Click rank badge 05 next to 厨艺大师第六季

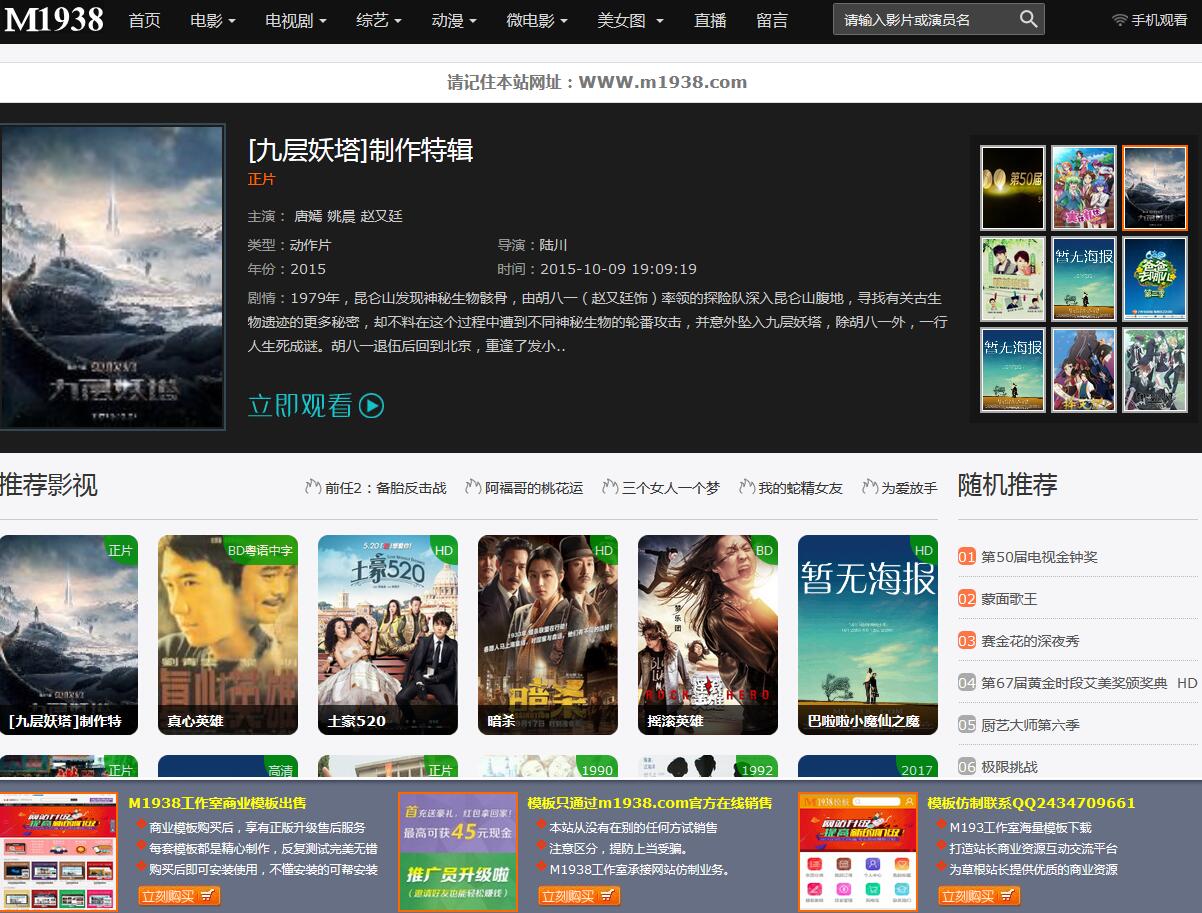967,725
